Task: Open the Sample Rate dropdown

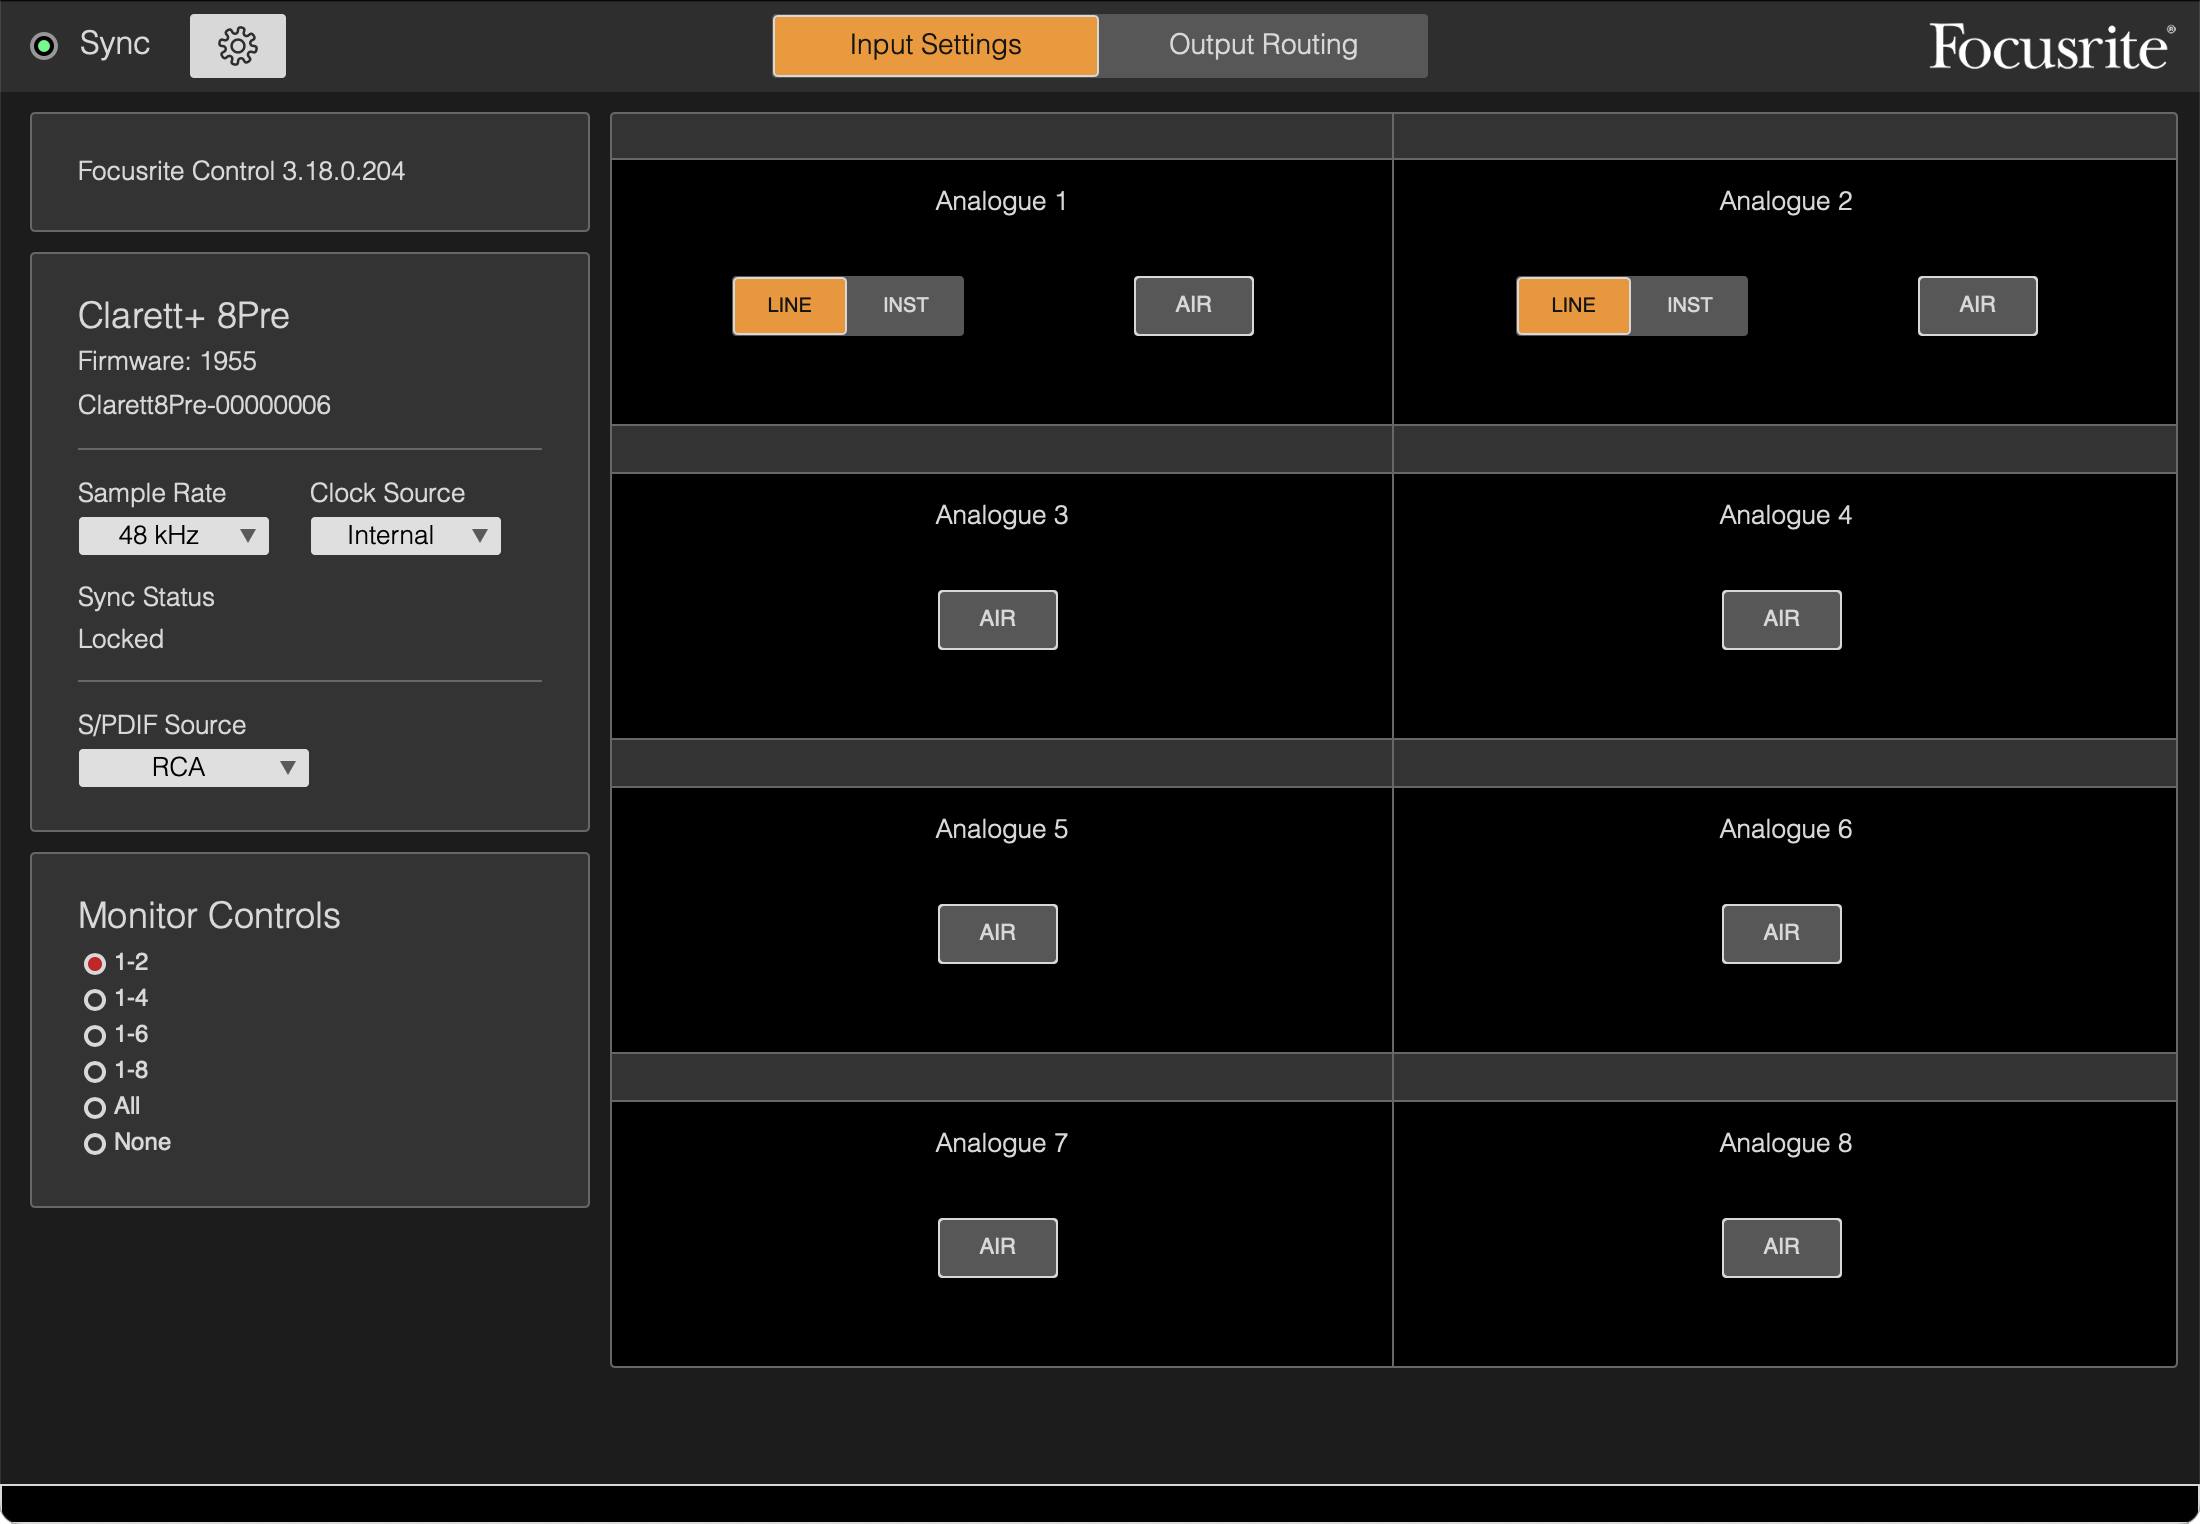Action: [x=174, y=536]
